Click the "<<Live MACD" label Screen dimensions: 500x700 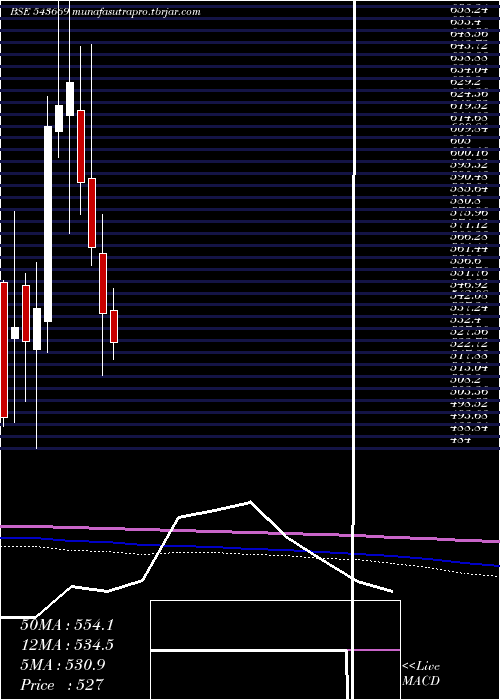pos(421,674)
